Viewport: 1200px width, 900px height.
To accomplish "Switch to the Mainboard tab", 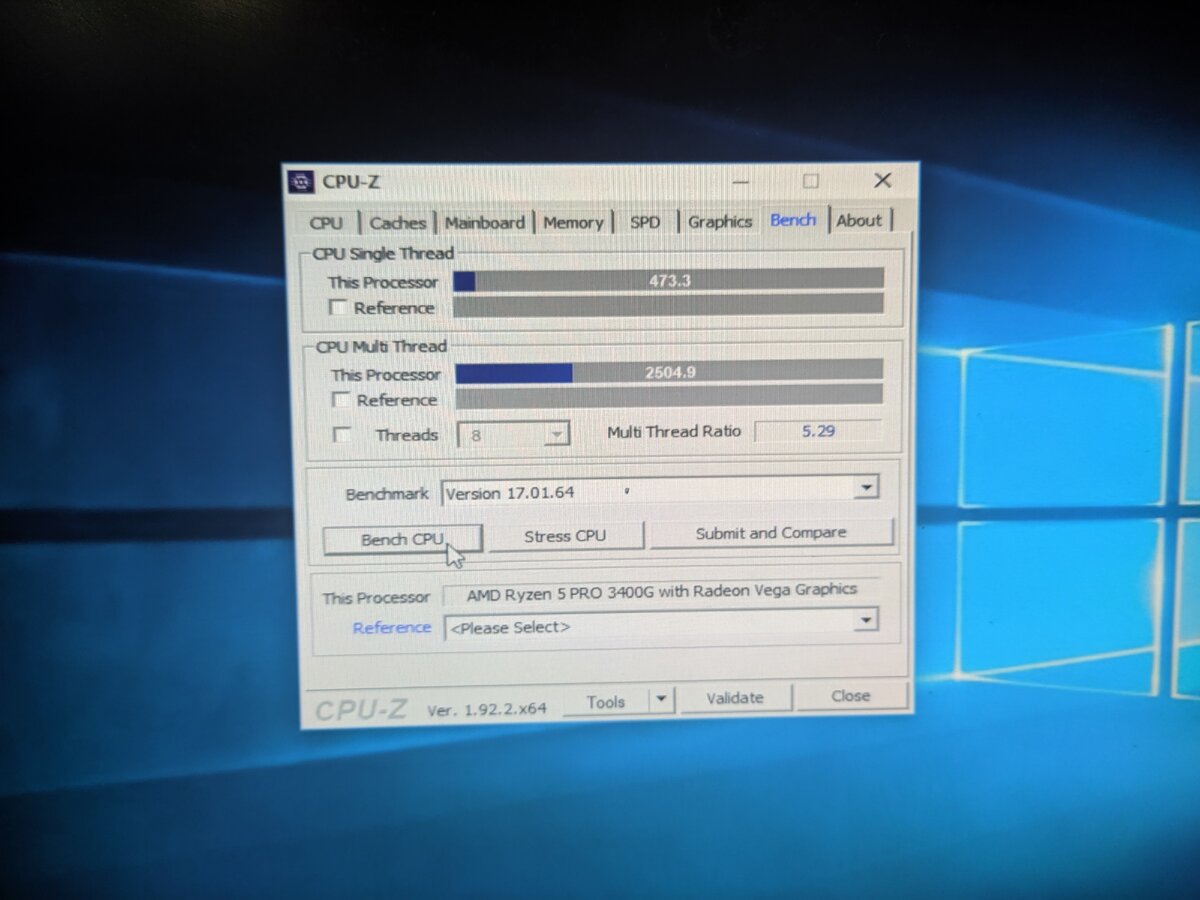I will coord(485,223).
